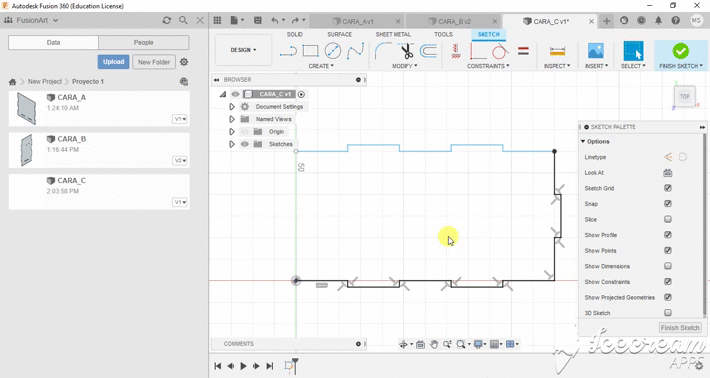Enable the Show Dimensions checkbox

click(667, 266)
